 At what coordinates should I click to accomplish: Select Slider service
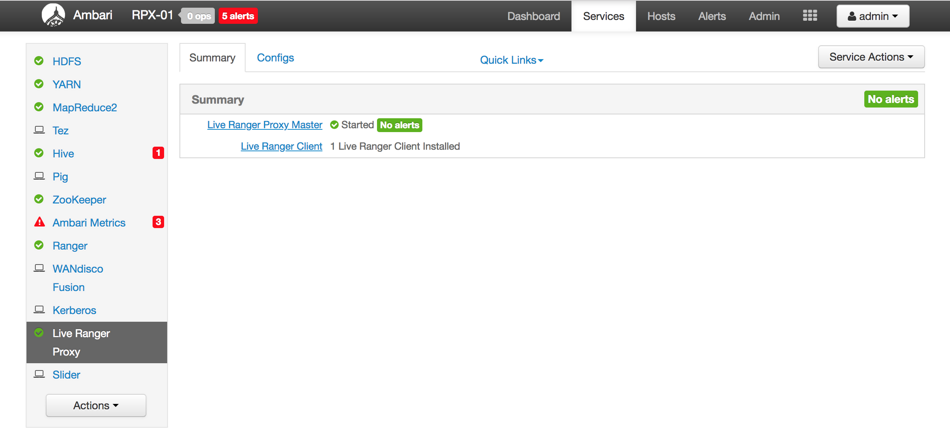(66, 375)
